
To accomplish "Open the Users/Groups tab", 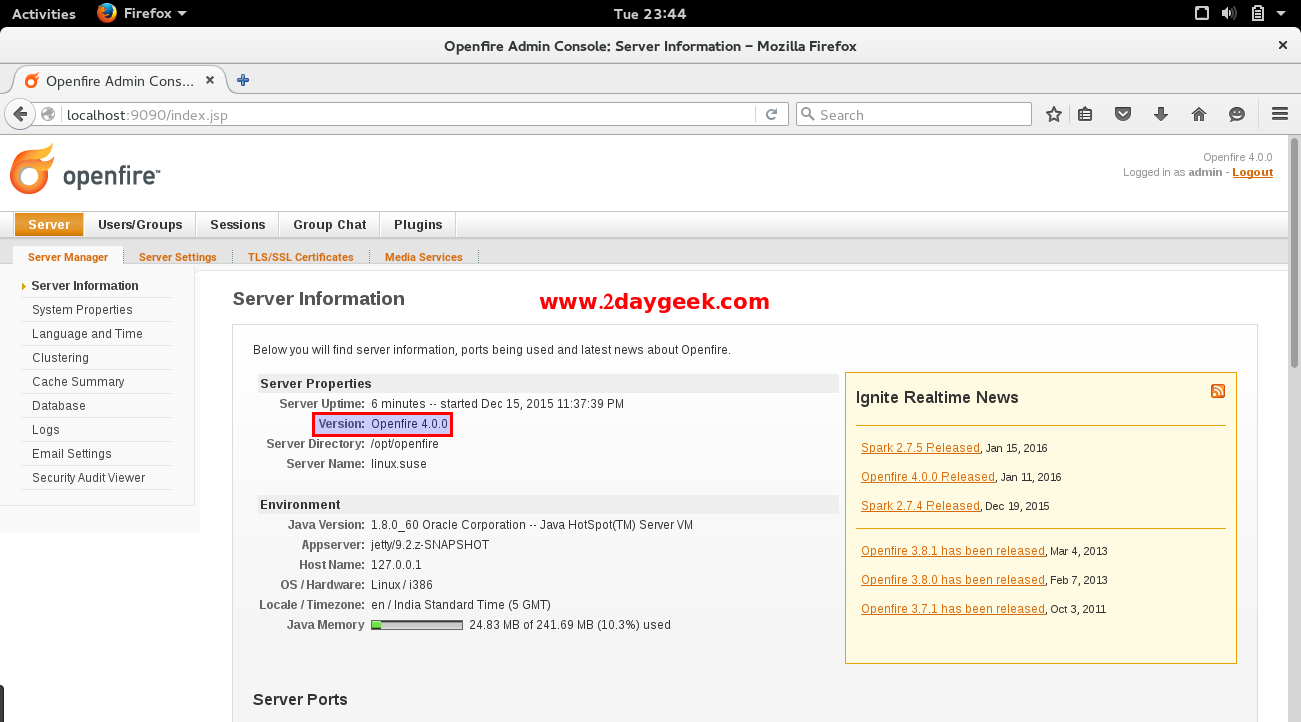I will pyautogui.click(x=140, y=224).
